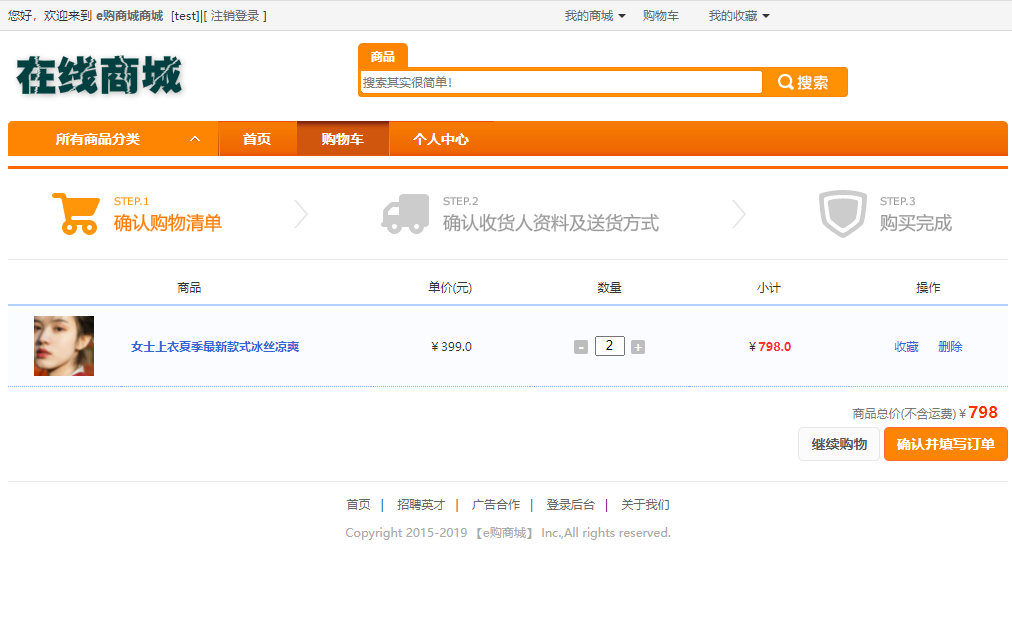Click the 继续购物 button

[838, 444]
